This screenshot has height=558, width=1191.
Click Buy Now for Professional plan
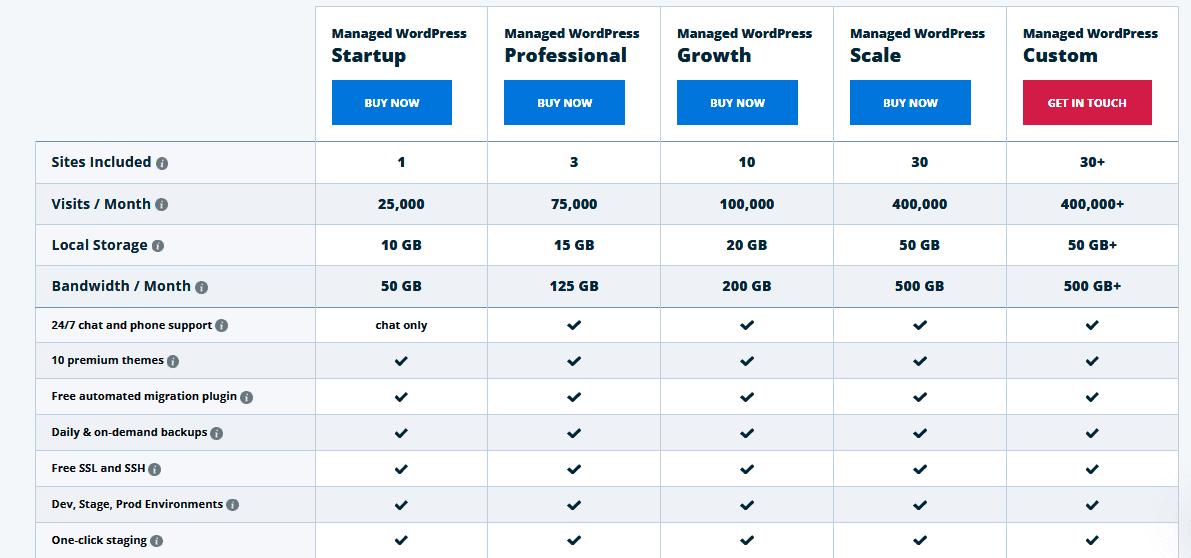point(564,102)
